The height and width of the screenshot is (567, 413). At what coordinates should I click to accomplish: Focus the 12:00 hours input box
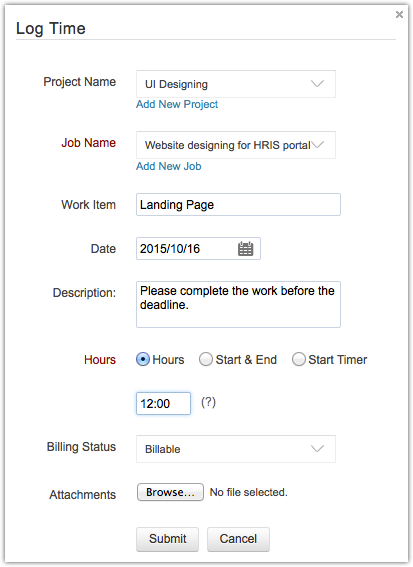click(163, 403)
